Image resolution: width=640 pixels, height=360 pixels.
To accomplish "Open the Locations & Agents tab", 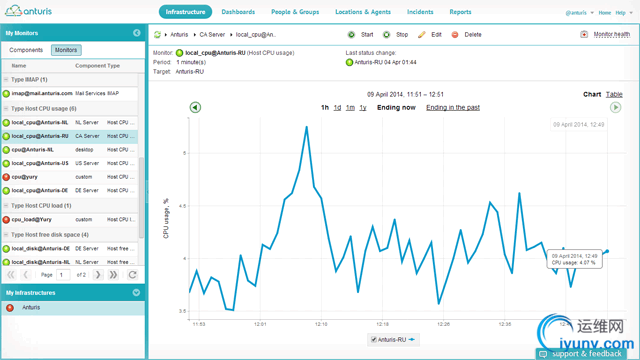I will click(363, 12).
